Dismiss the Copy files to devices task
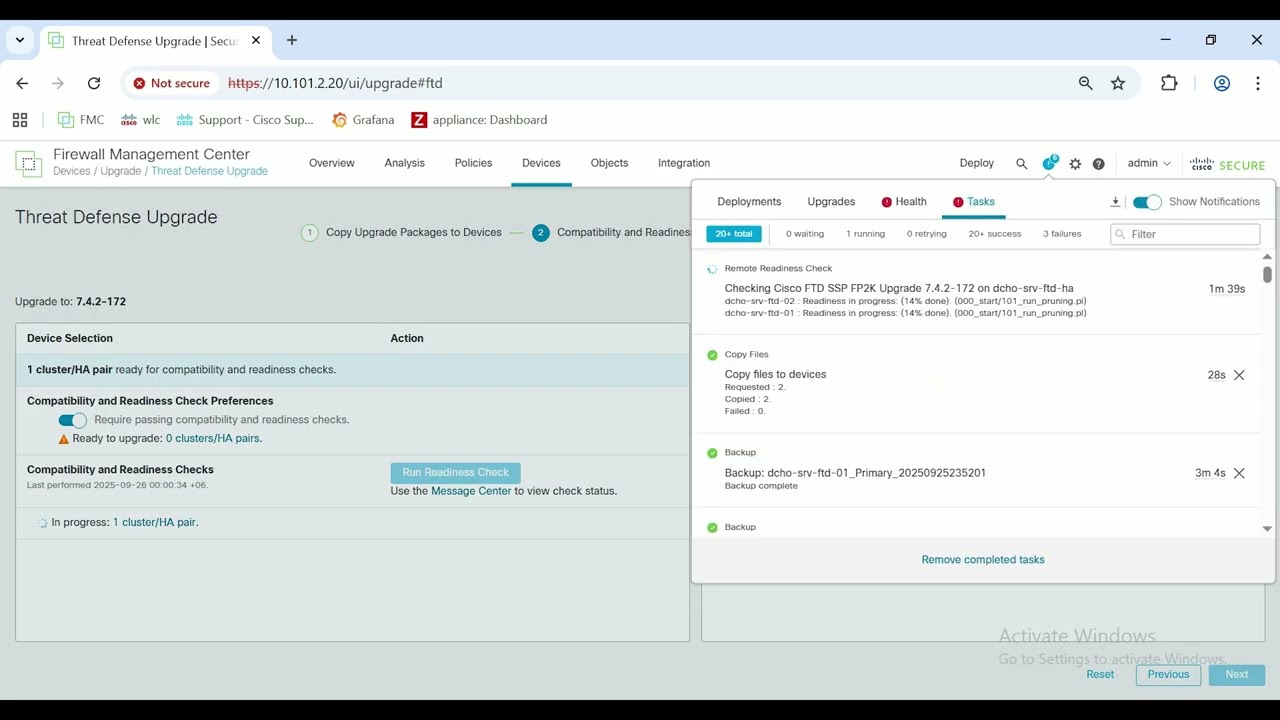 (1239, 375)
